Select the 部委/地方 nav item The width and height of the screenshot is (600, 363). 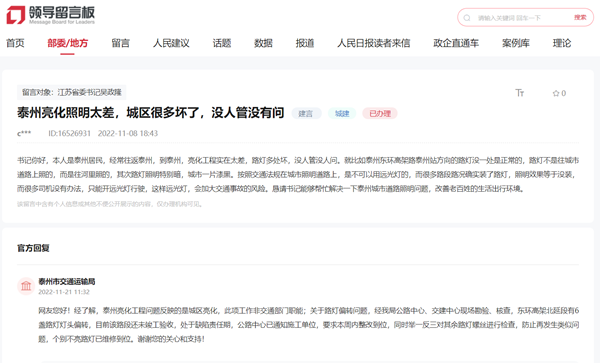click(67, 43)
